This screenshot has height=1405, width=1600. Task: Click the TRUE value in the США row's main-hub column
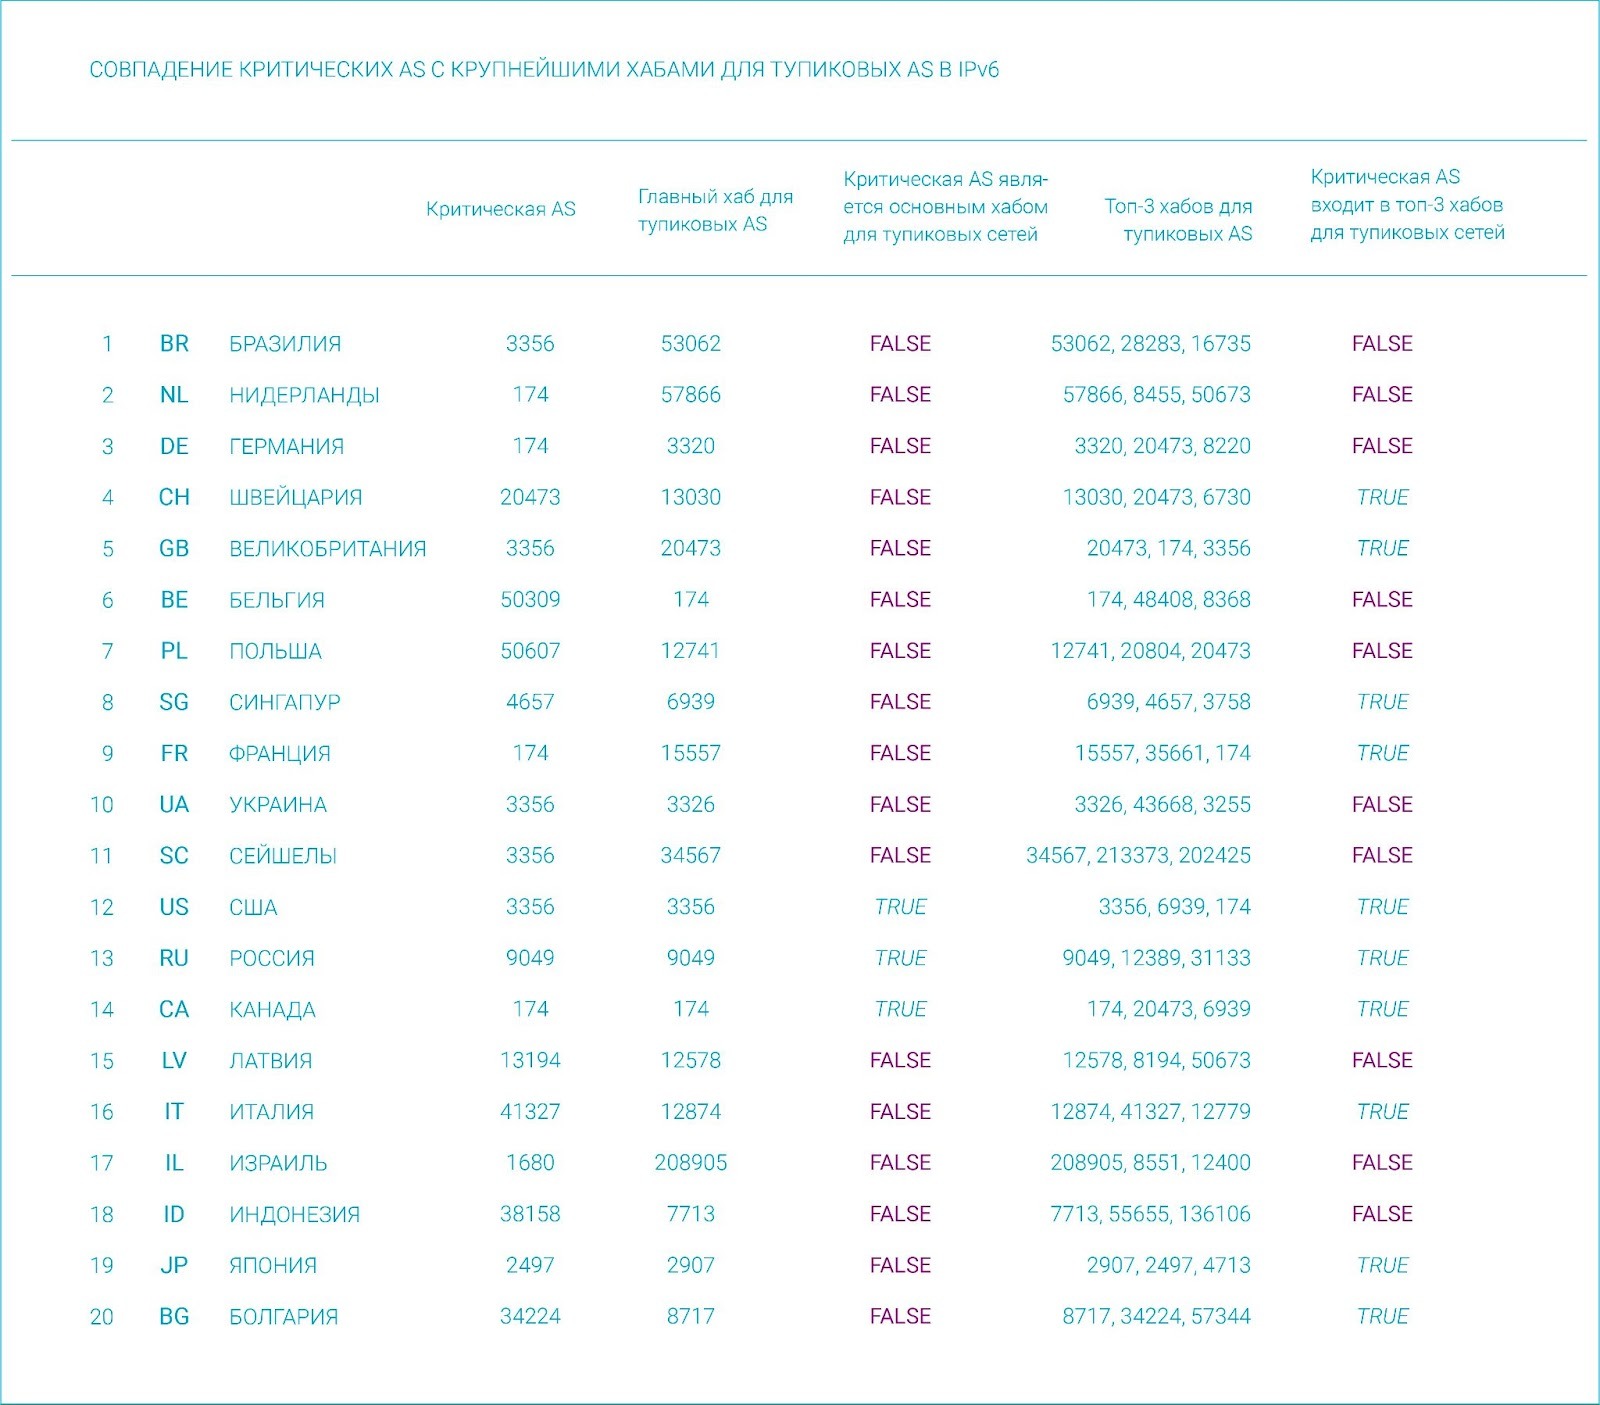coord(900,907)
